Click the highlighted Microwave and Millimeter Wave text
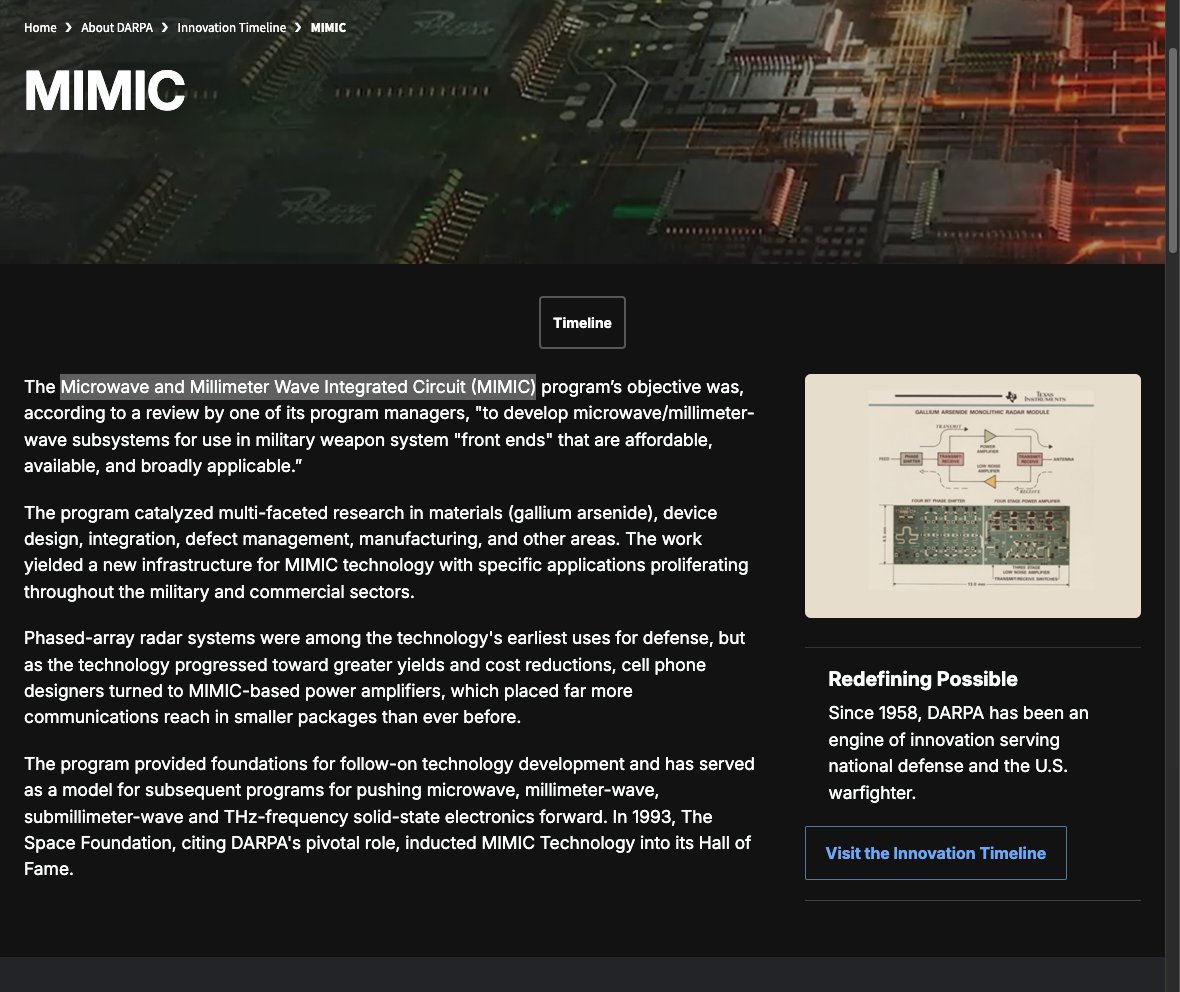Image resolution: width=1180 pixels, height=992 pixels. point(298,387)
